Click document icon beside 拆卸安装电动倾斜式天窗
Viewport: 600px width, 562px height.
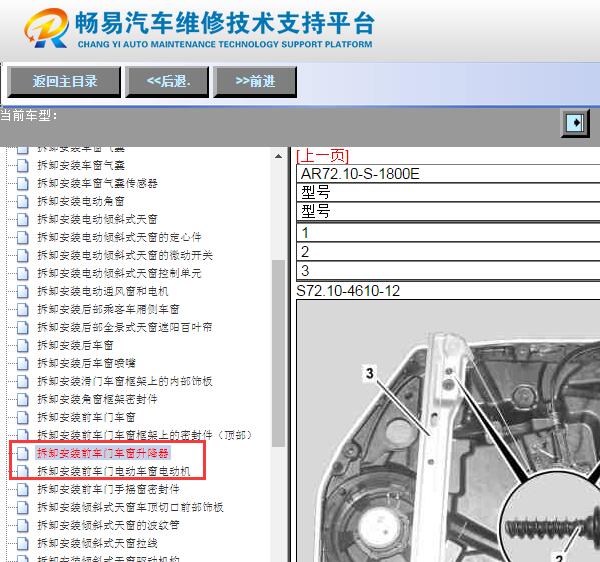click(23, 219)
